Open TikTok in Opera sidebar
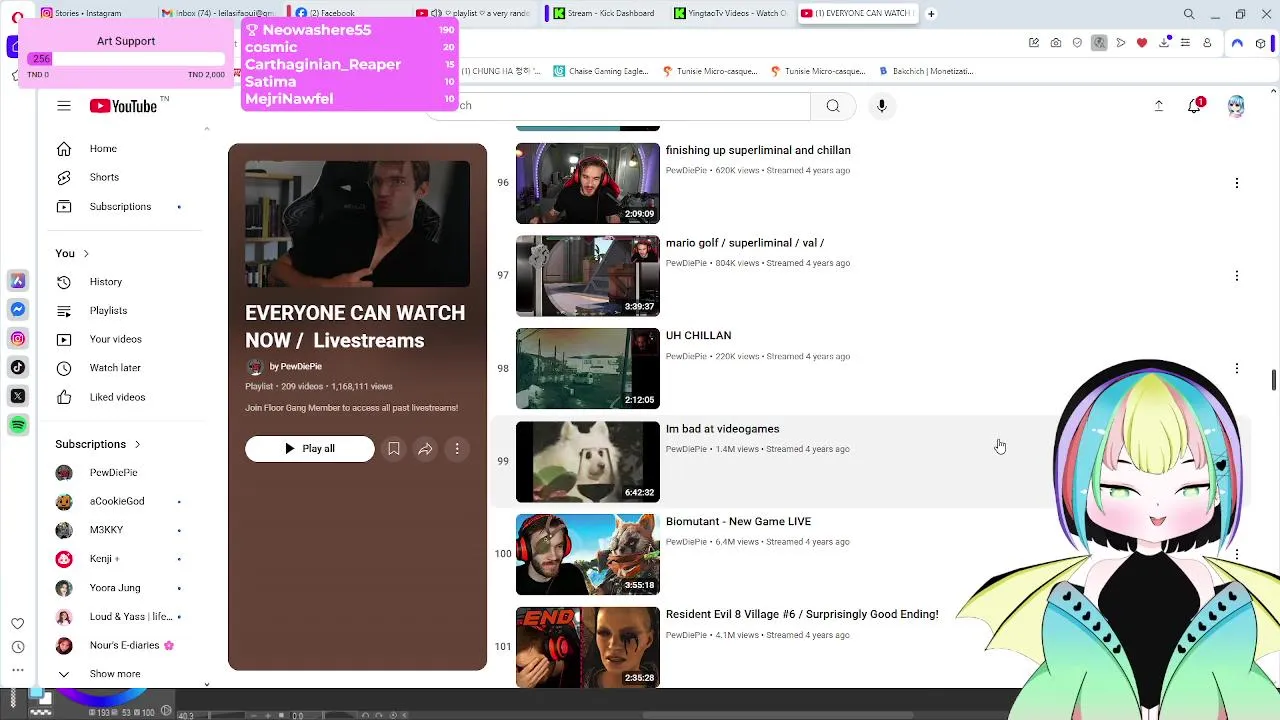The image size is (1280, 720). [18, 368]
